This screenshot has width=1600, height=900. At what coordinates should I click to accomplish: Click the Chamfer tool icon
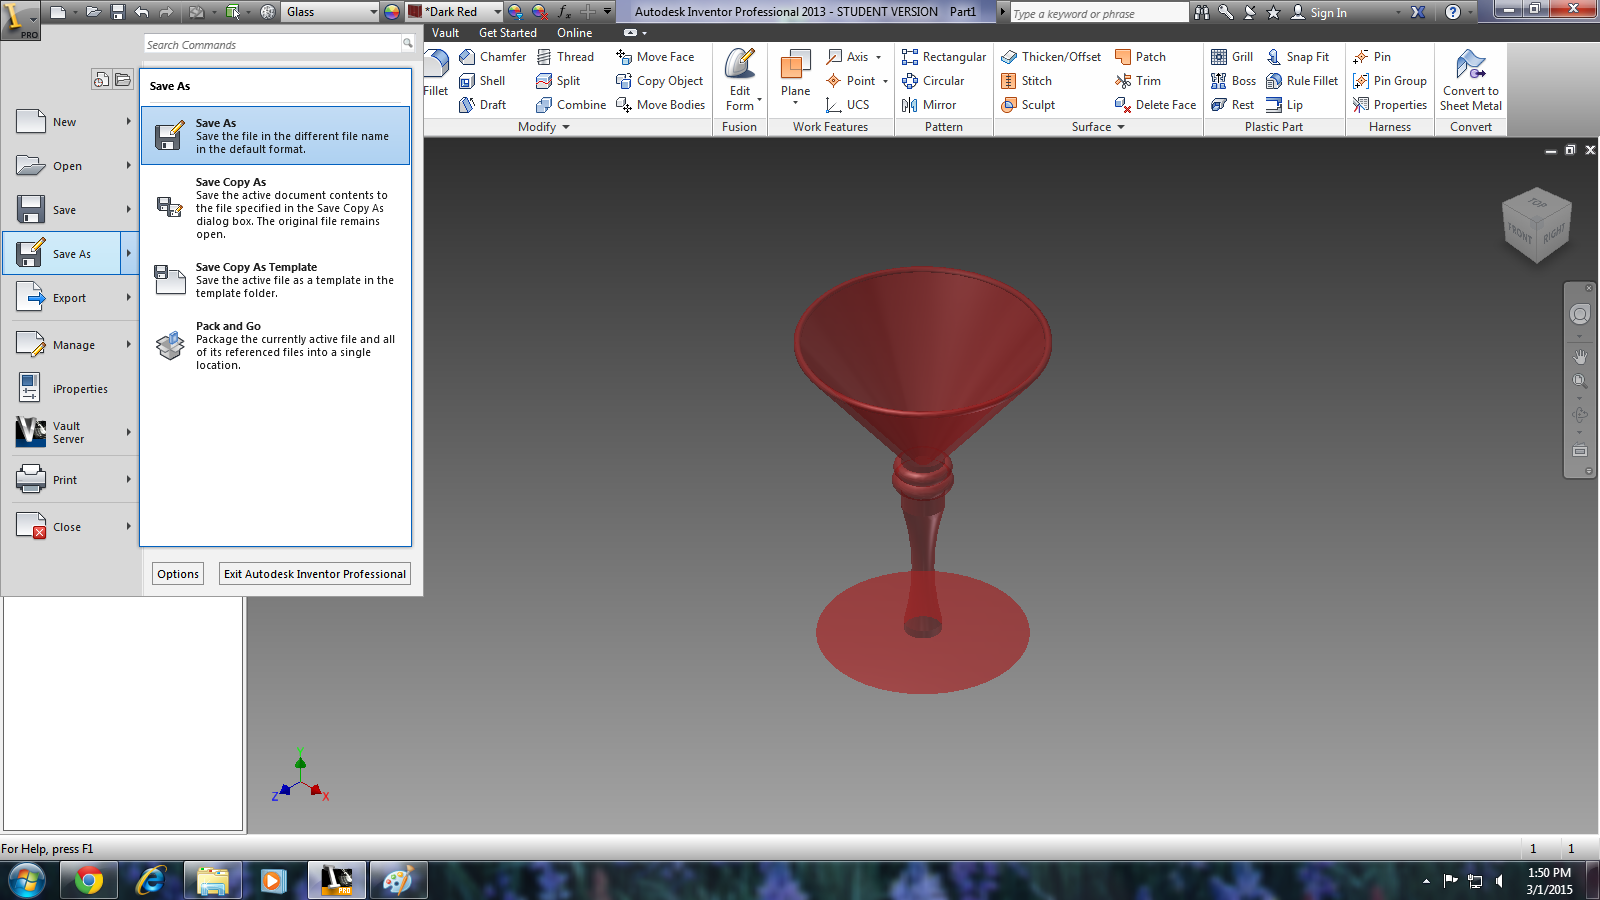point(467,57)
